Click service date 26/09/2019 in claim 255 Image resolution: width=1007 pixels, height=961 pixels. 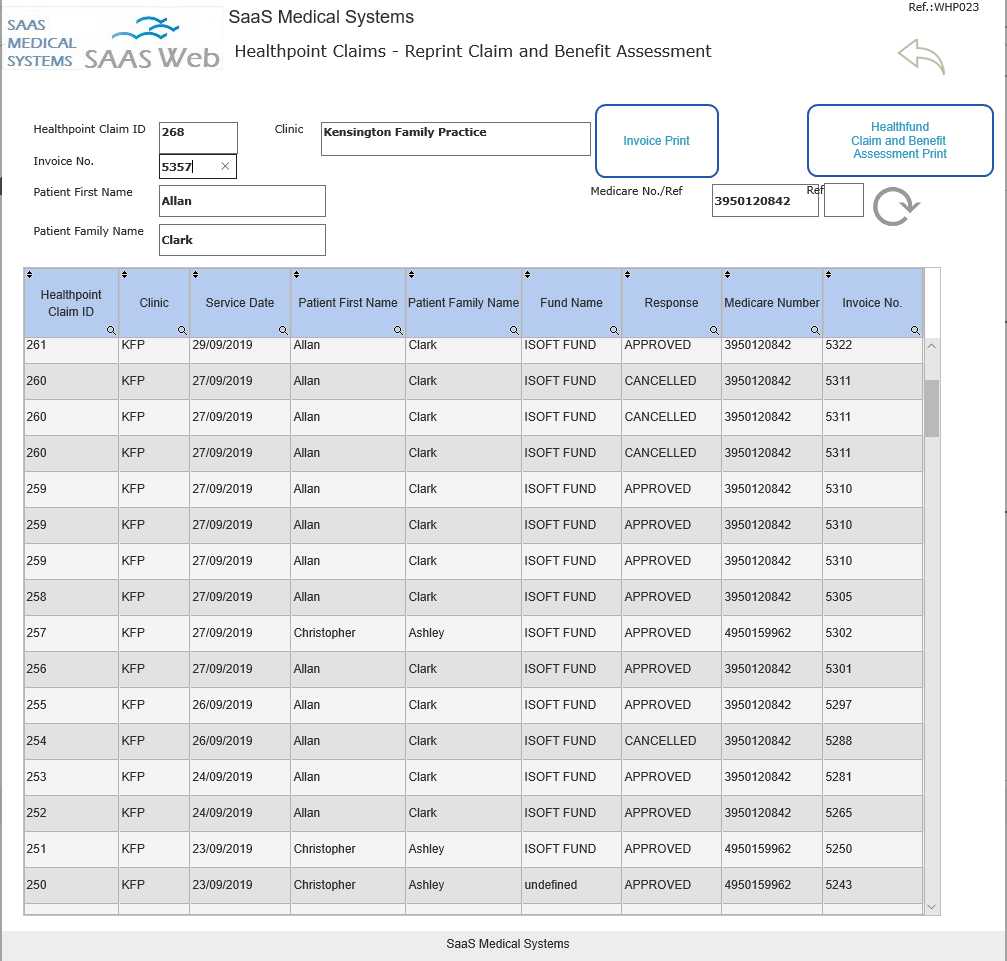point(240,705)
